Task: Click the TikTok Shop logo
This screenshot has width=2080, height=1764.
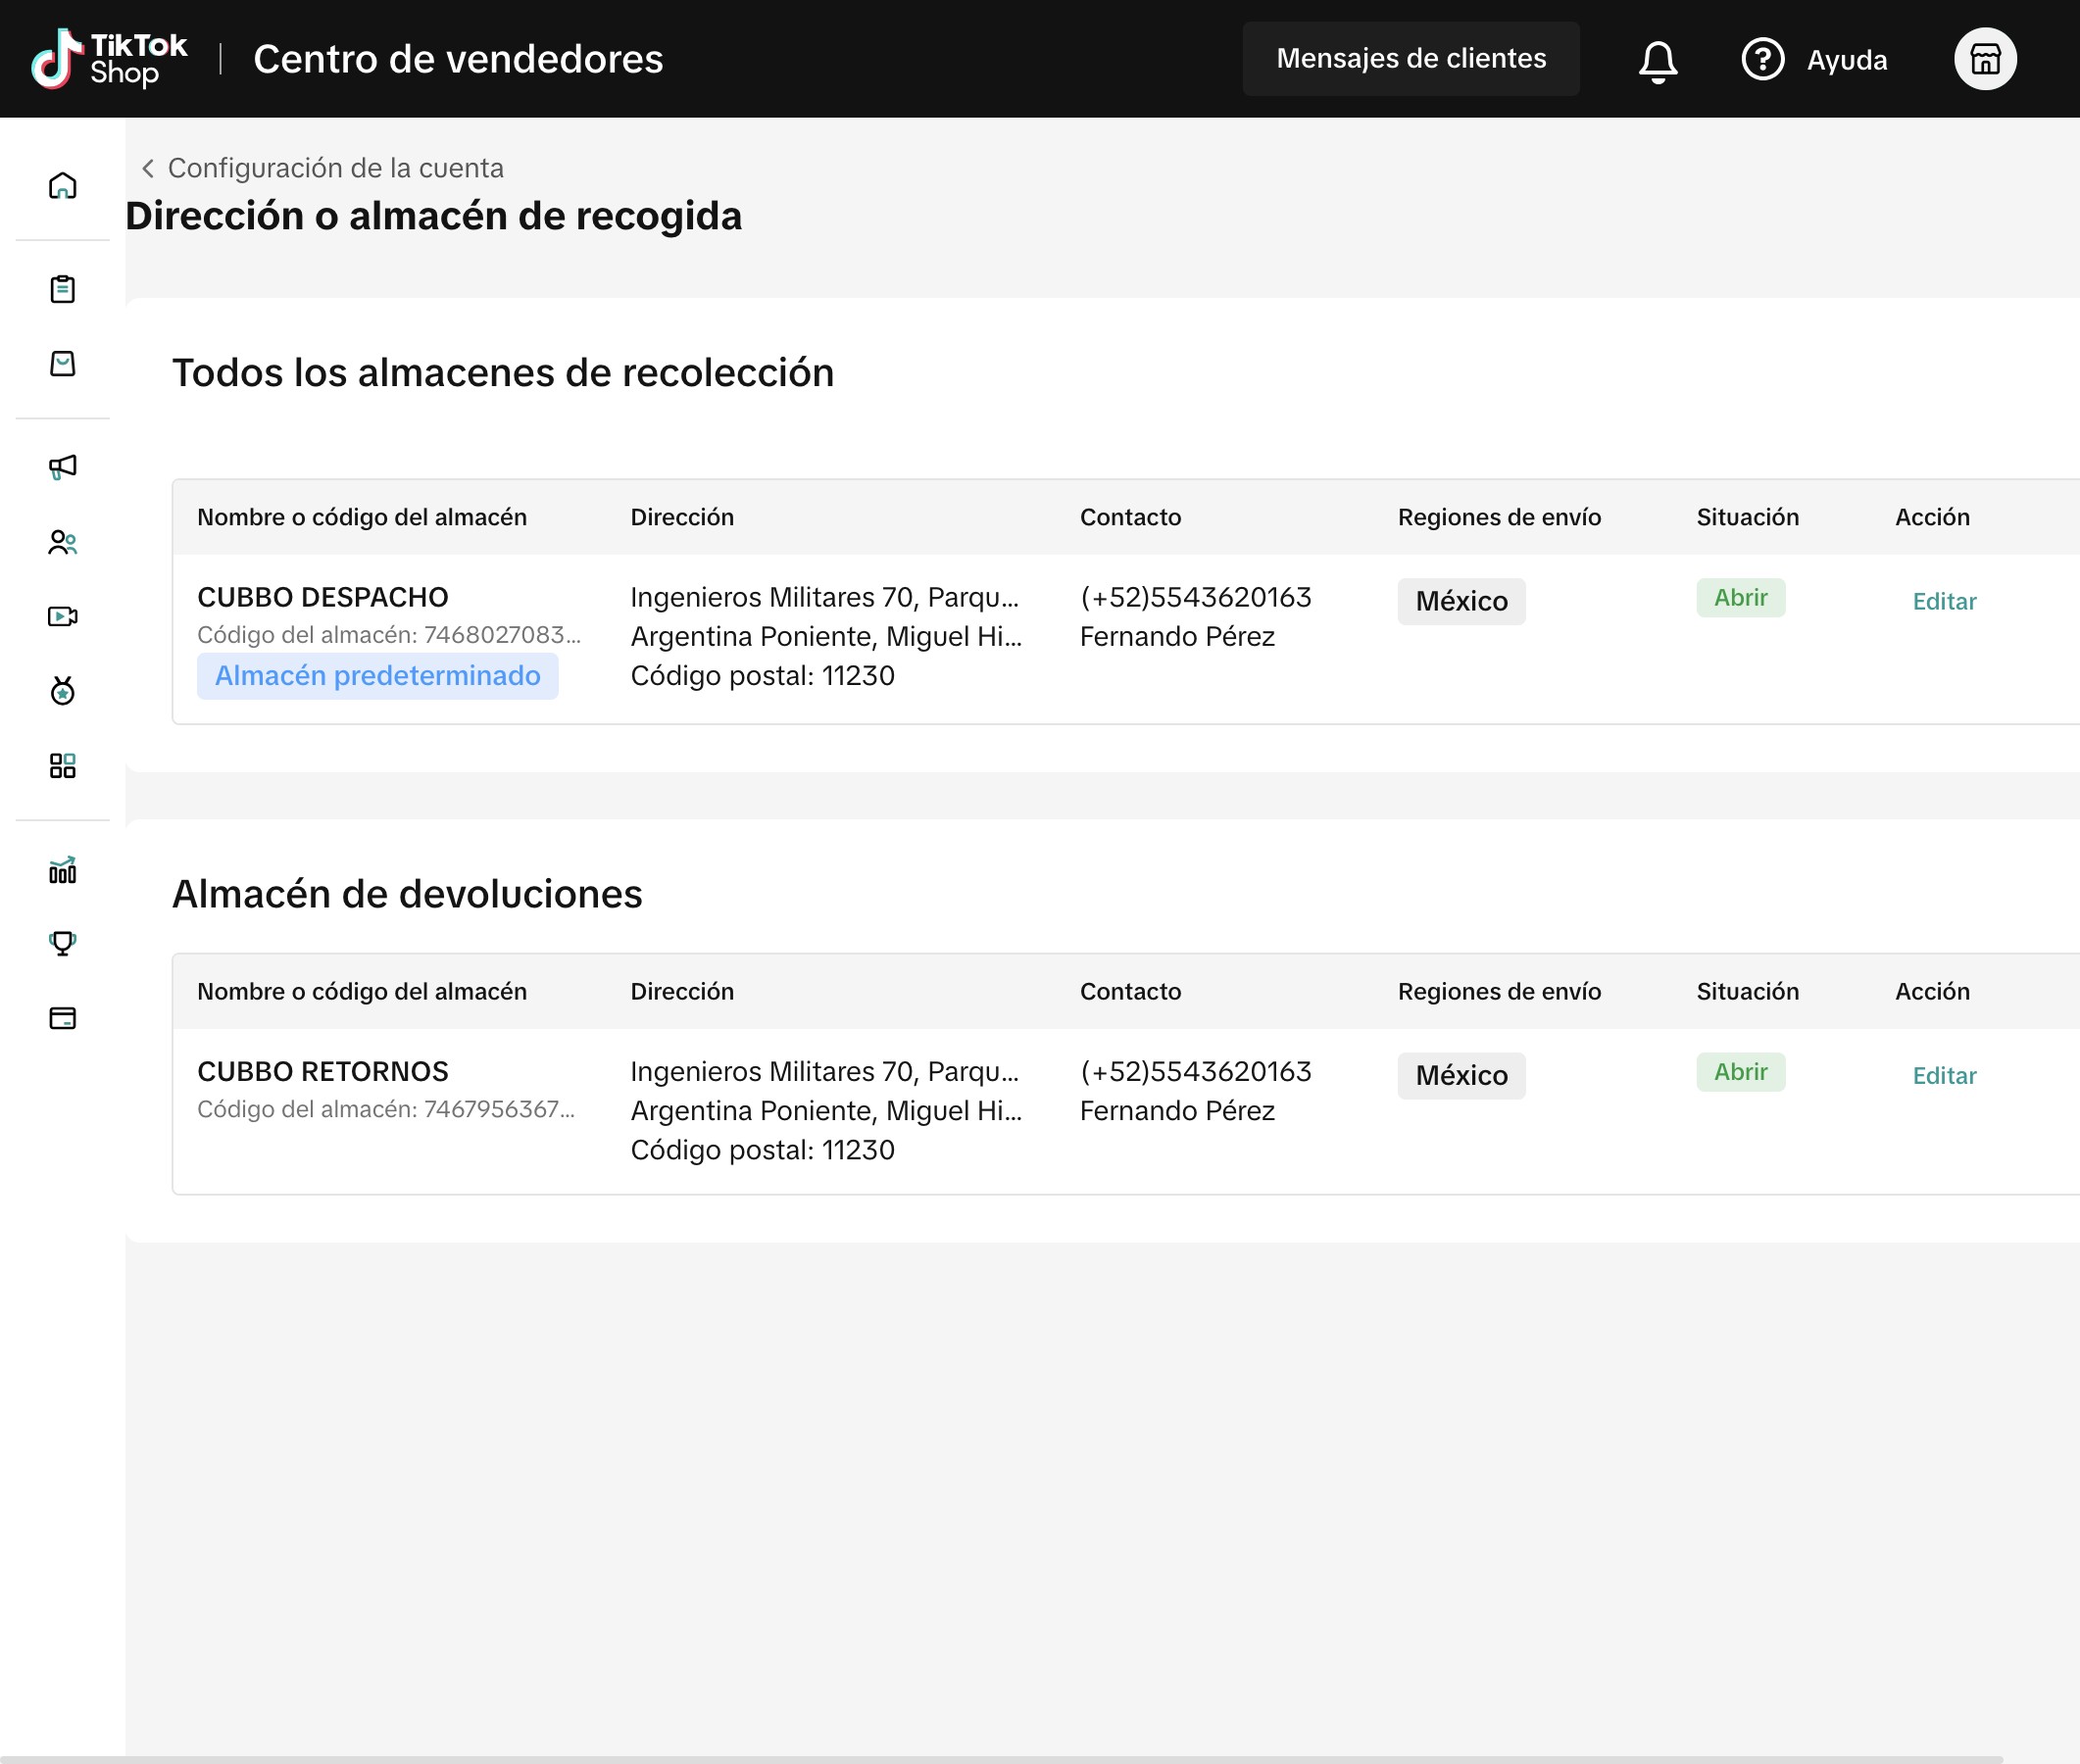Action: click(x=109, y=59)
